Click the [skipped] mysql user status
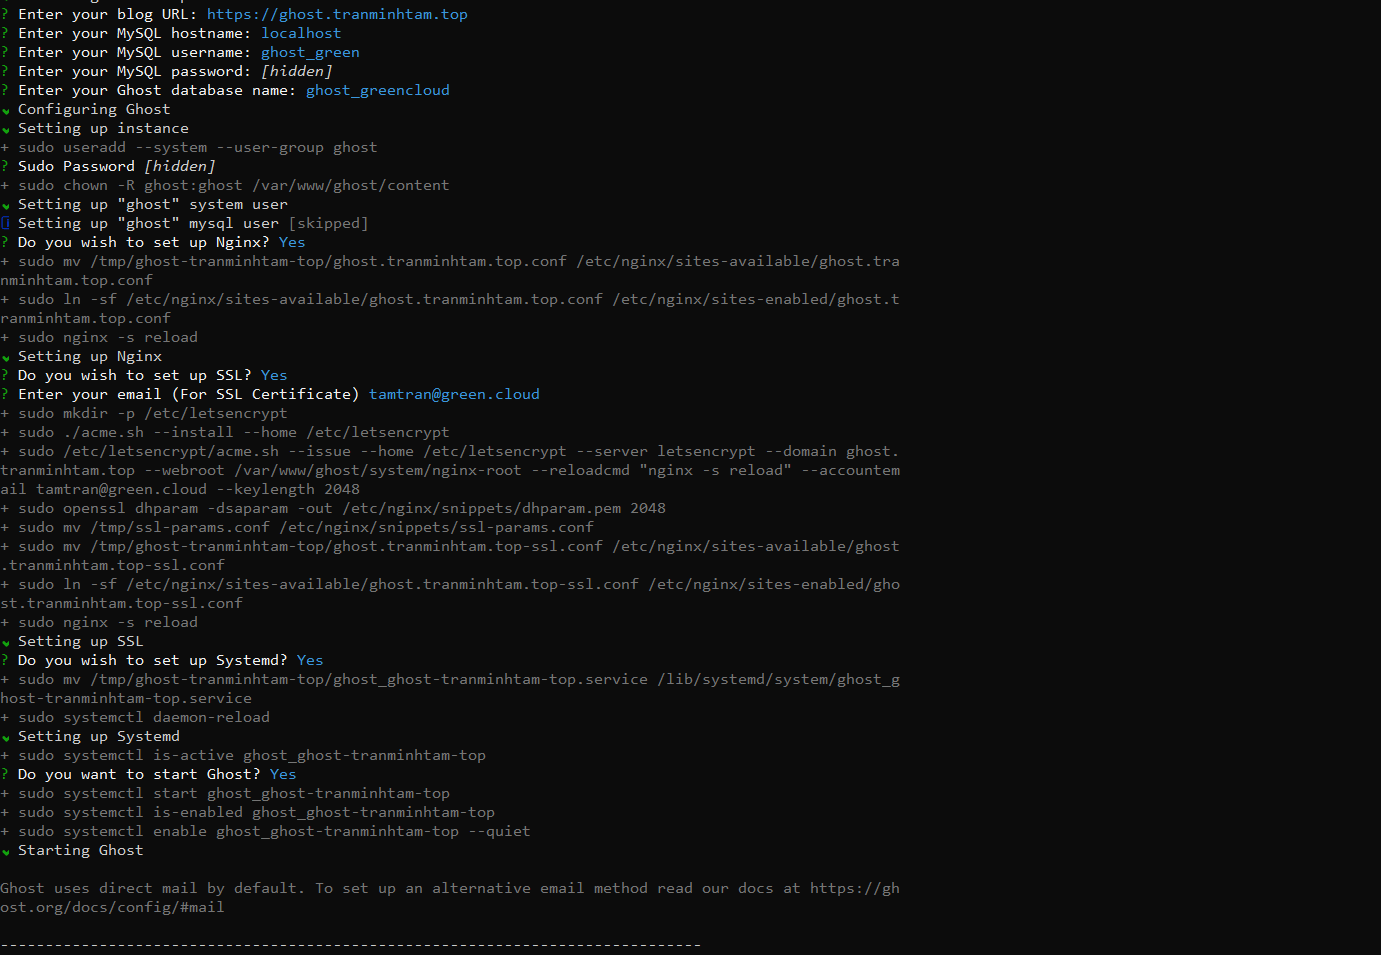Image resolution: width=1381 pixels, height=955 pixels. pyautogui.click(x=328, y=223)
